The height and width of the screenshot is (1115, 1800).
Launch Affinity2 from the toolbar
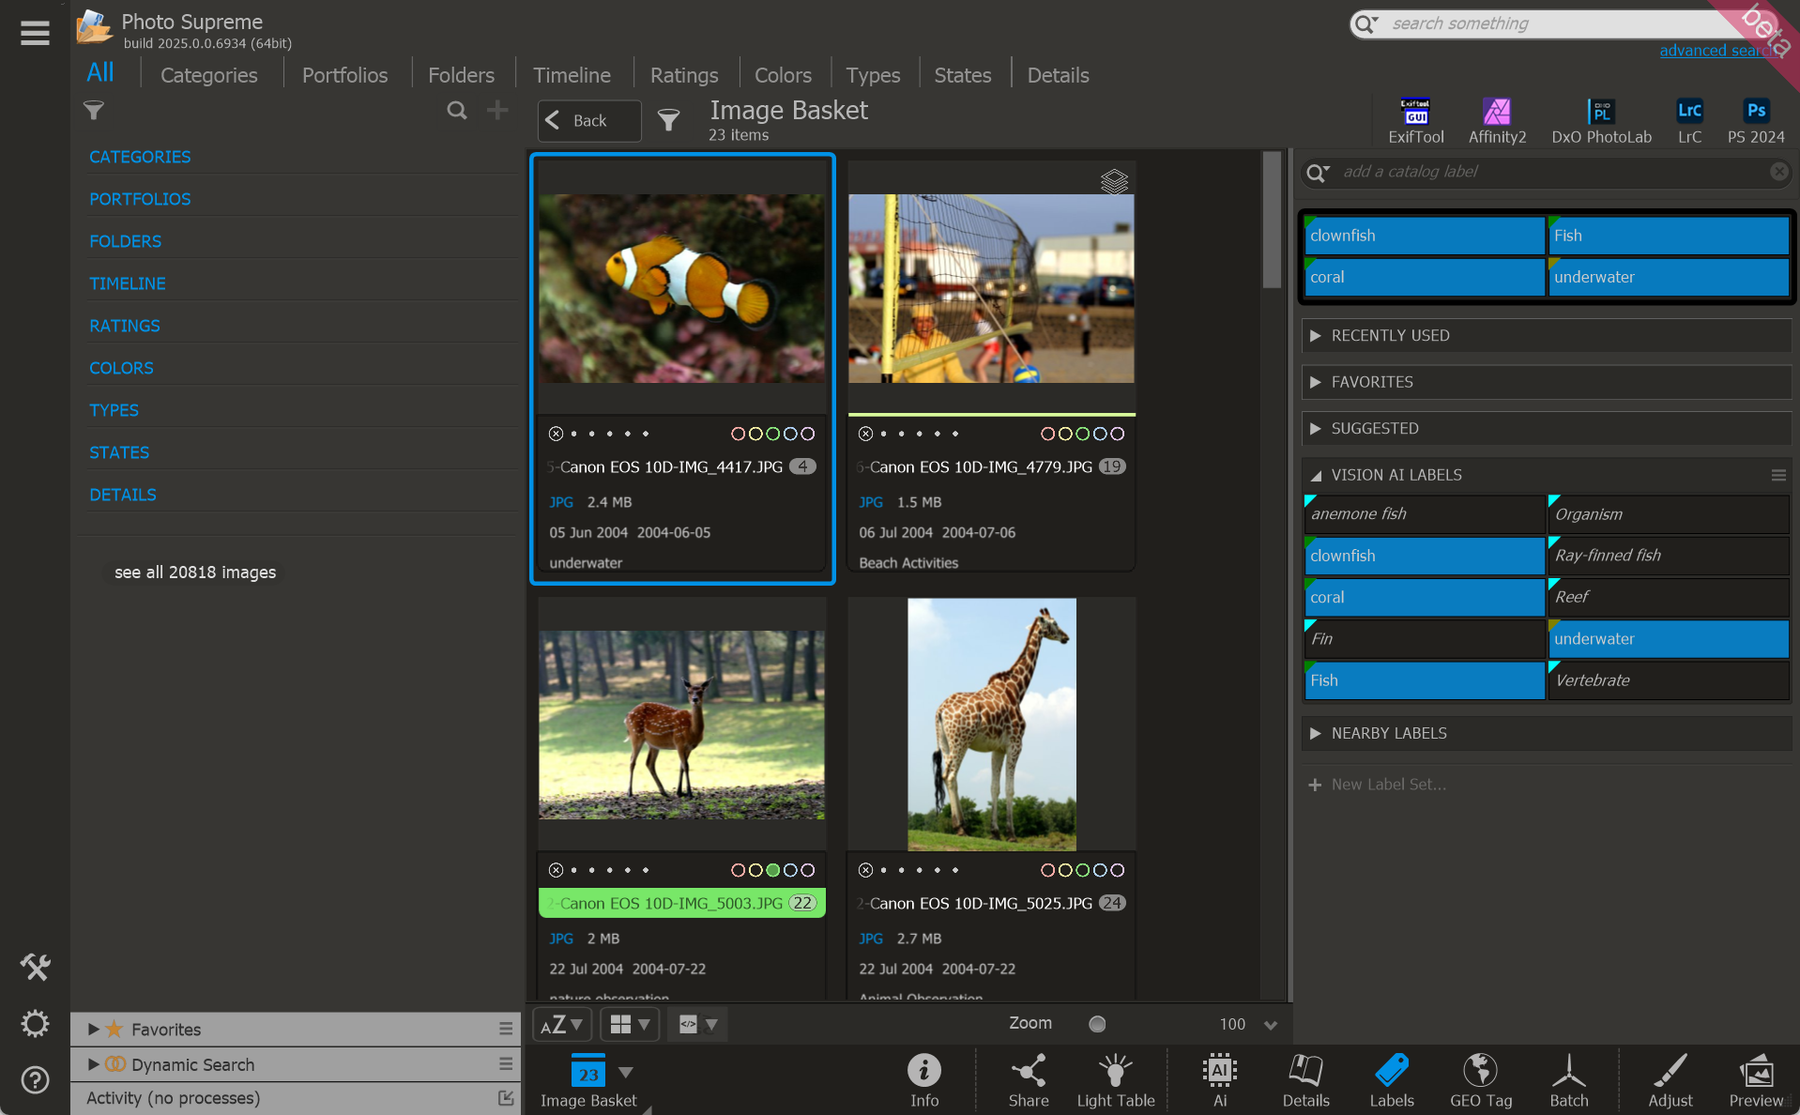1497,121
